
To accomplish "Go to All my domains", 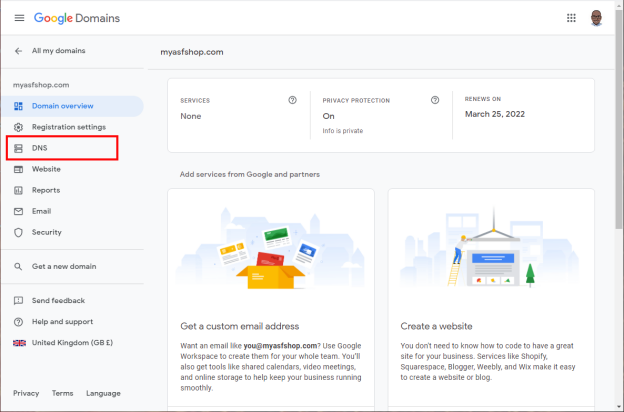I will point(58,51).
